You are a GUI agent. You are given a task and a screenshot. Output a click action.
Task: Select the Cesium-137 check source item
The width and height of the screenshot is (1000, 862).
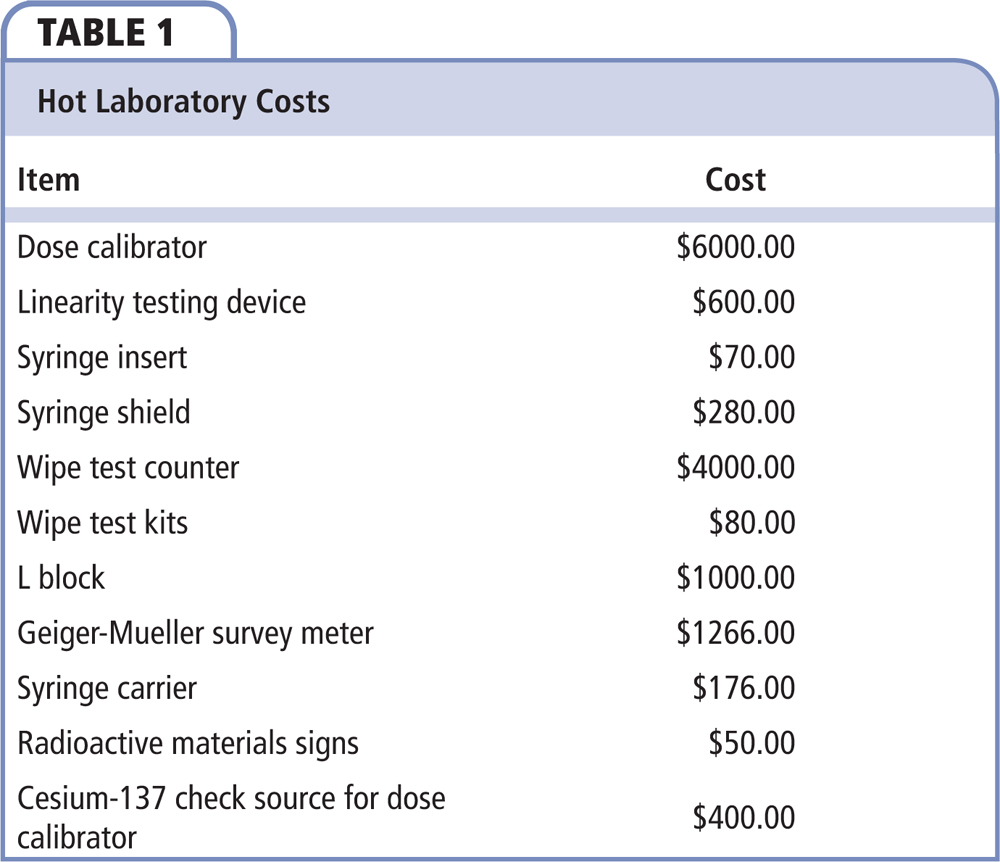pyautogui.click(x=231, y=816)
